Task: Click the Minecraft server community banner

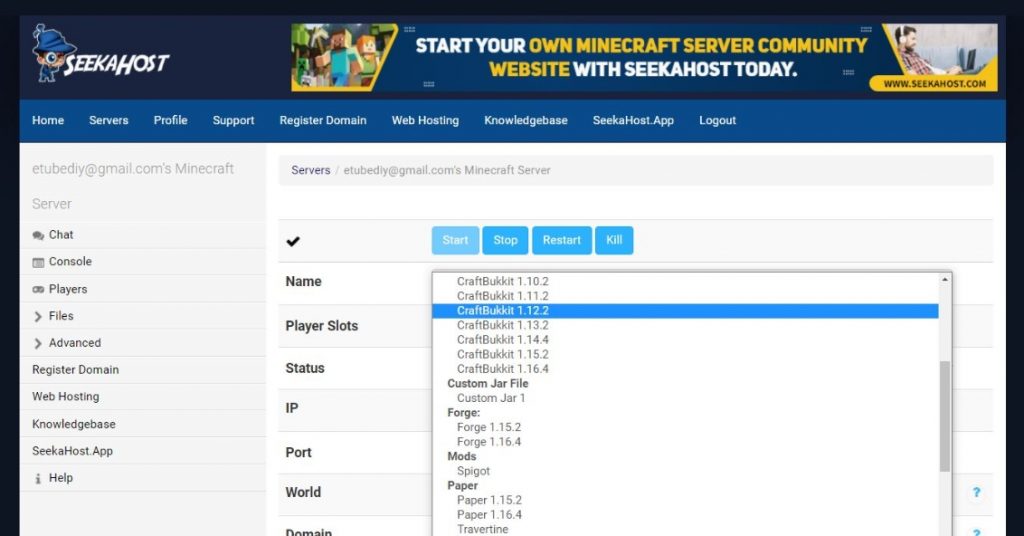Action: coord(644,57)
